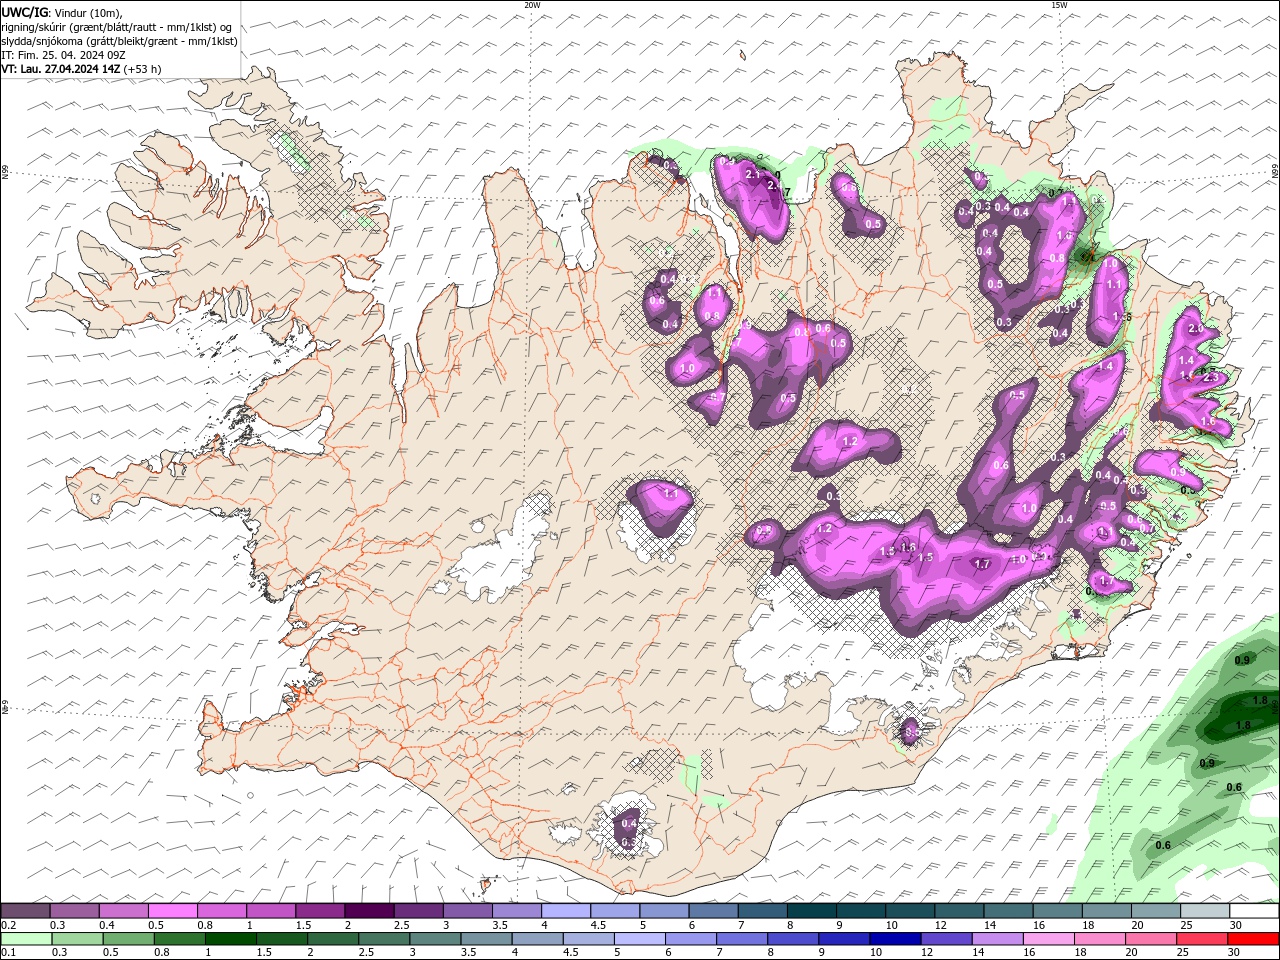This screenshot has width=1280, height=960.
Task: Click the '2.1' snowfall value on north coast
Action: click(x=753, y=172)
